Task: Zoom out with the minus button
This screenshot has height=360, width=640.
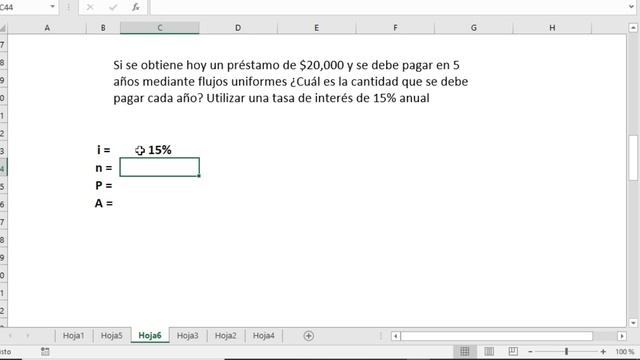Action: (530, 351)
